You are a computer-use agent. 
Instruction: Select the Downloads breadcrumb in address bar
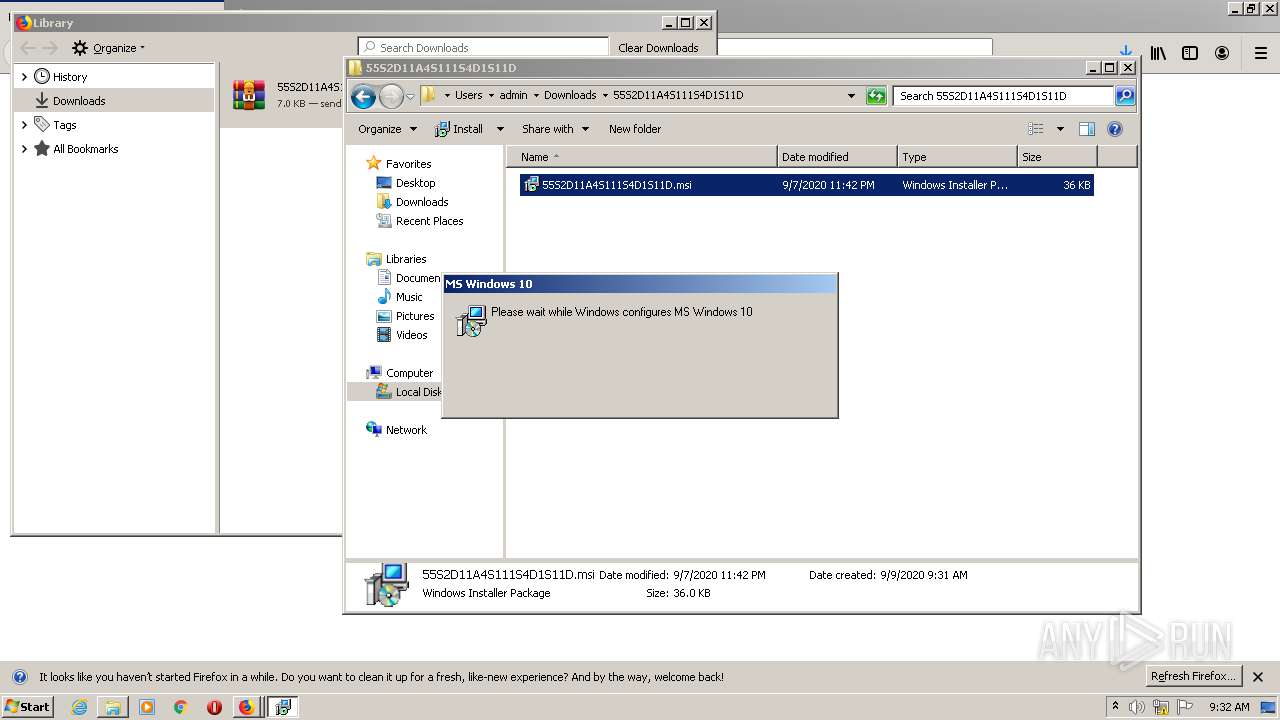pos(570,96)
